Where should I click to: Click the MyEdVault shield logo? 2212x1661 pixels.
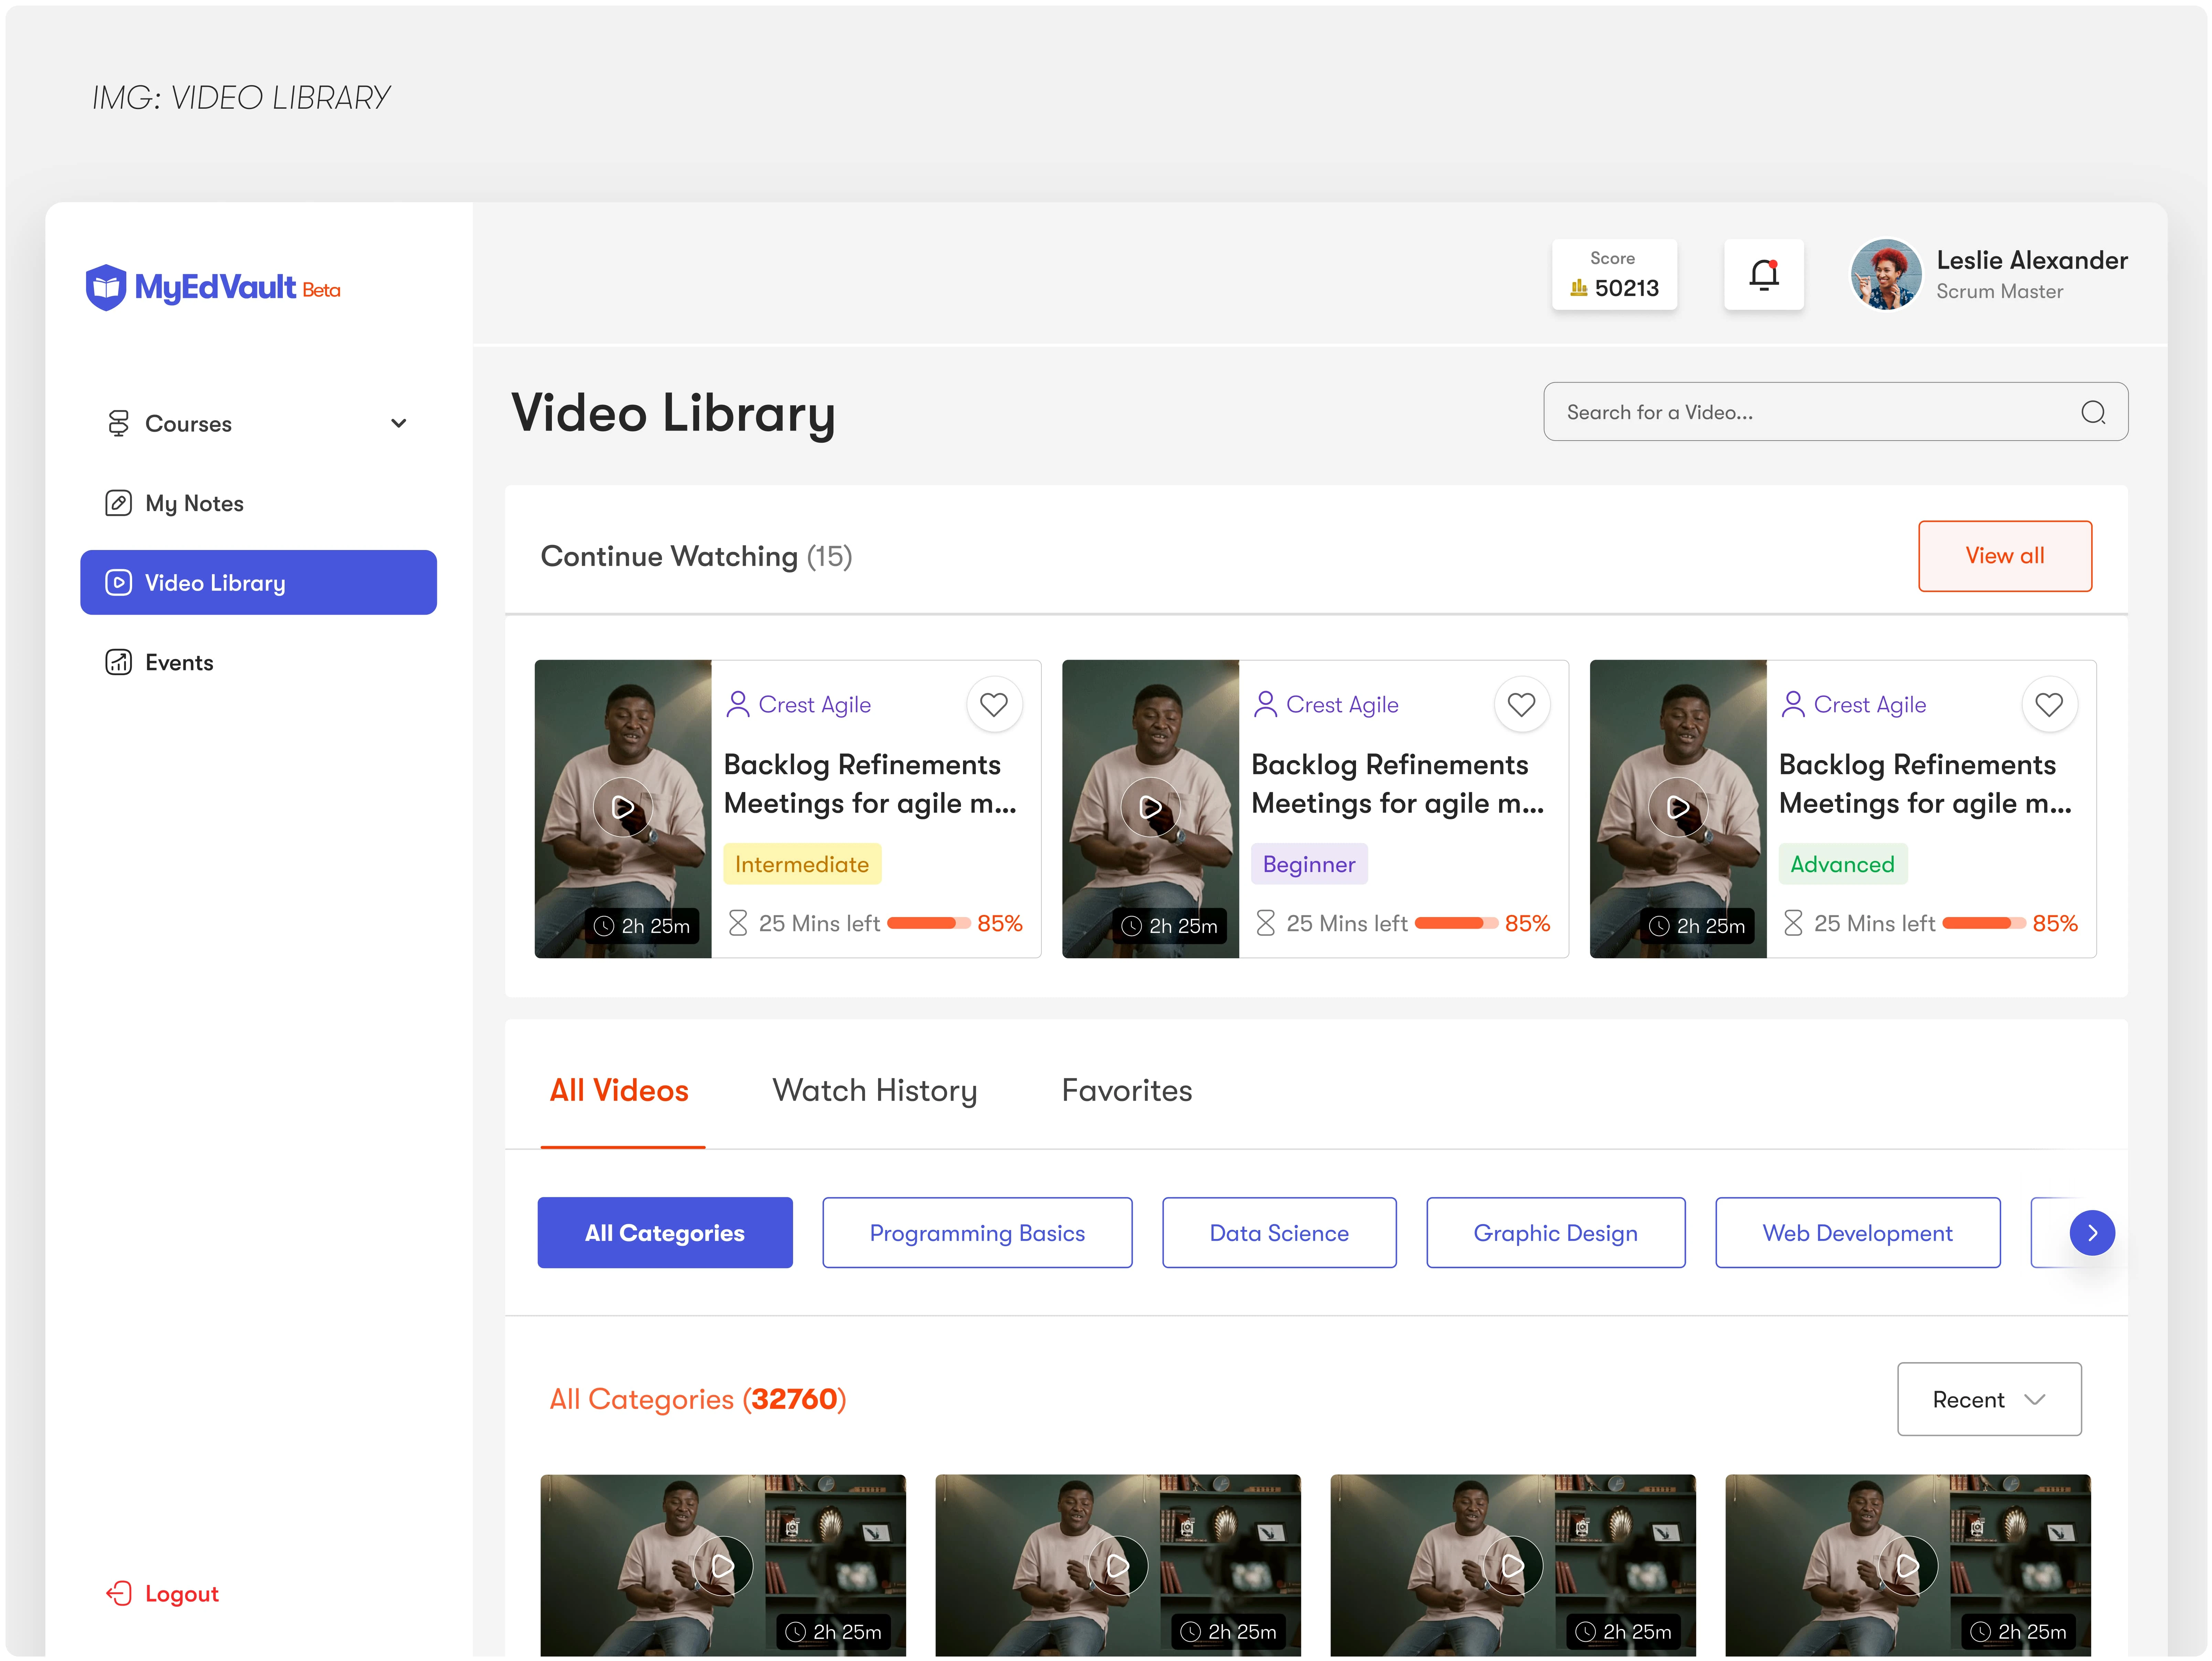[106, 288]
